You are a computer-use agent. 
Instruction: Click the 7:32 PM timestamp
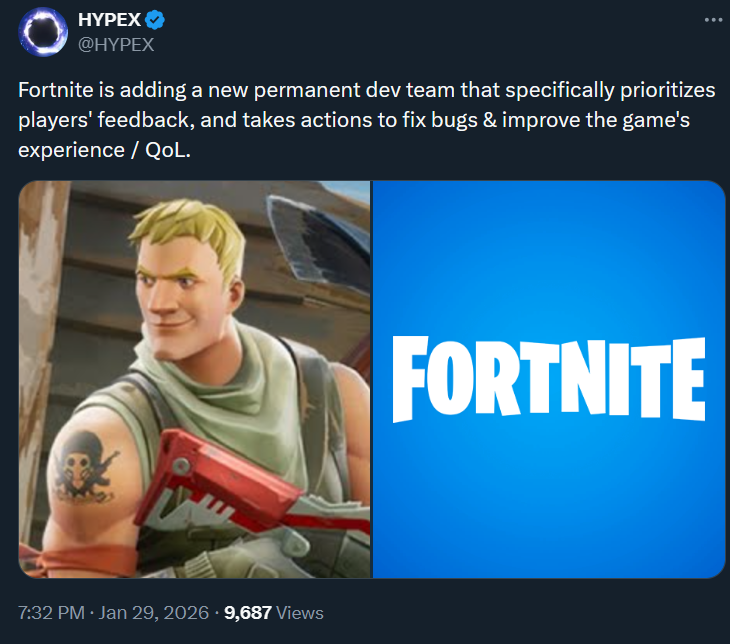coord(51,613)
